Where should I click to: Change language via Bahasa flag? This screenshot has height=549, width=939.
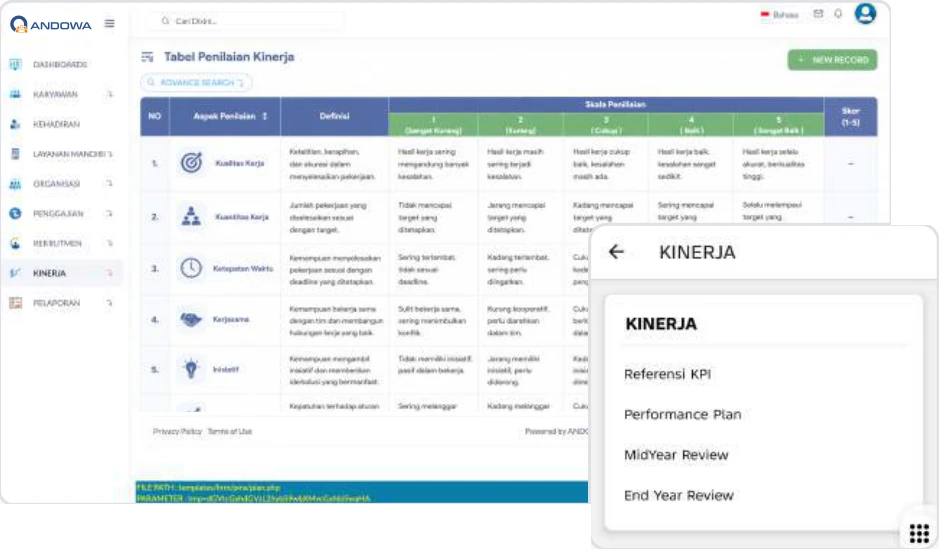(780, 14)
